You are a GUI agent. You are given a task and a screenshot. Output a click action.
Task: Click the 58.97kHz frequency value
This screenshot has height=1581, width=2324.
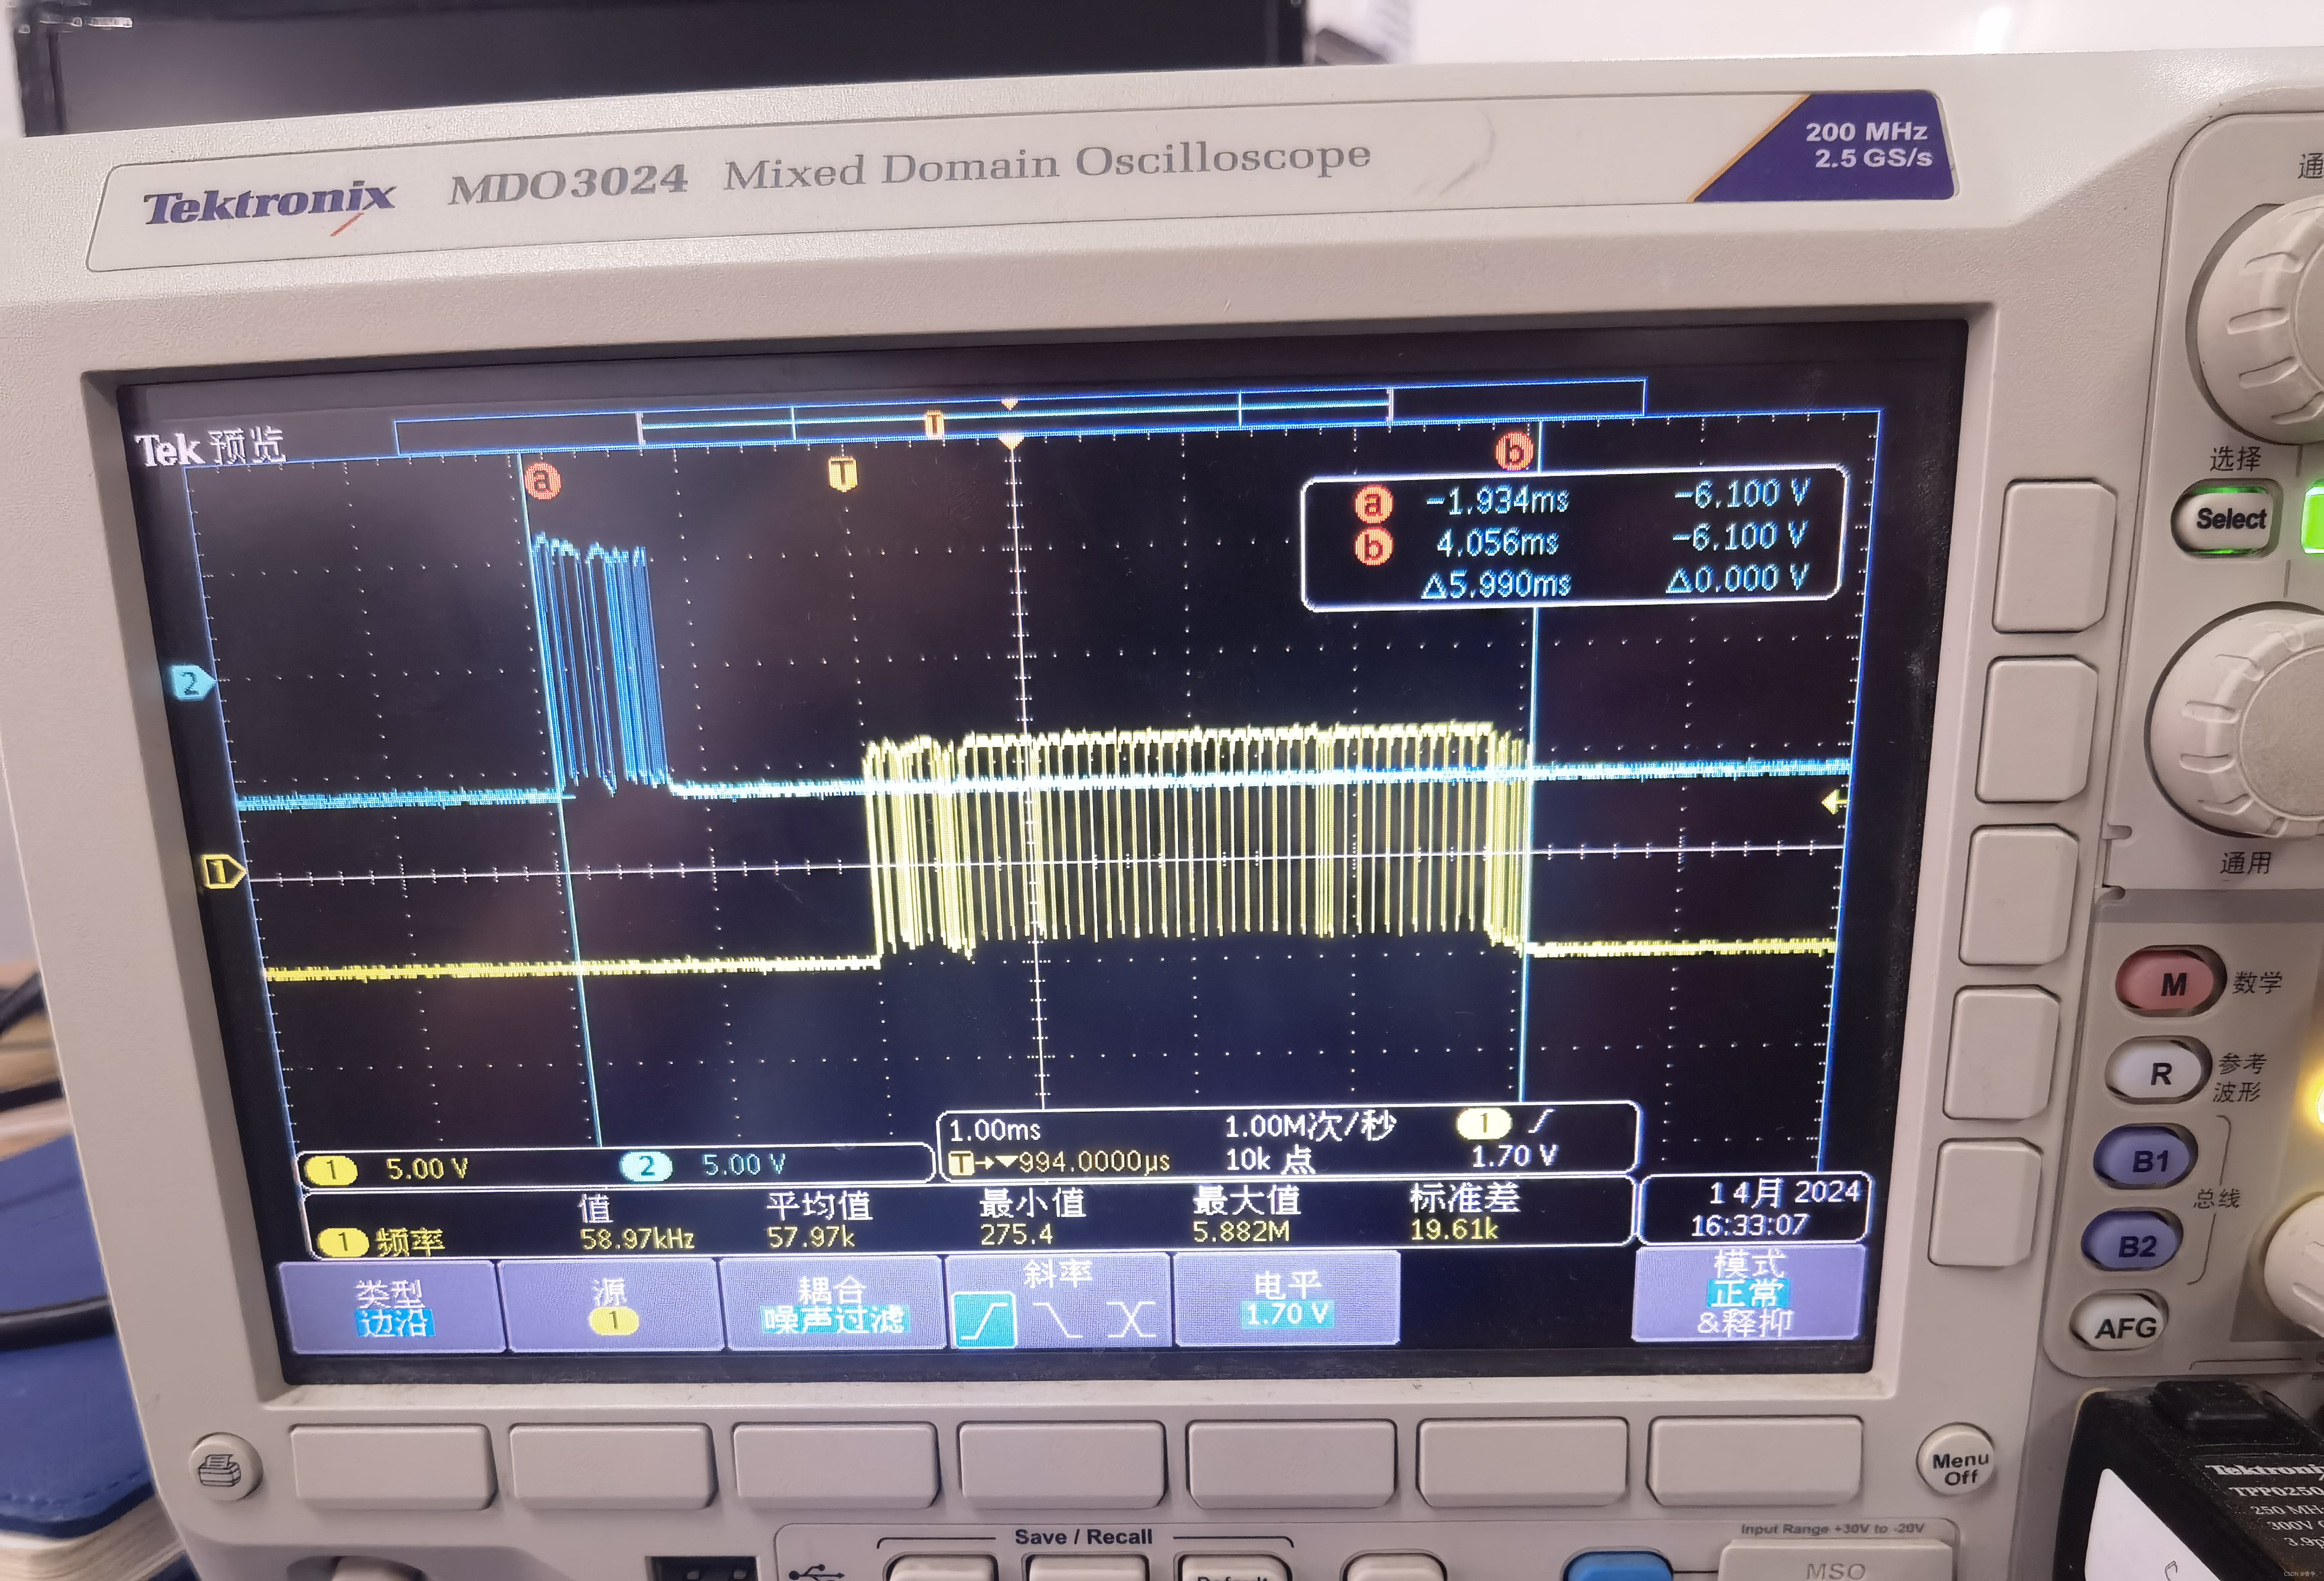(x=637, y=1239)
